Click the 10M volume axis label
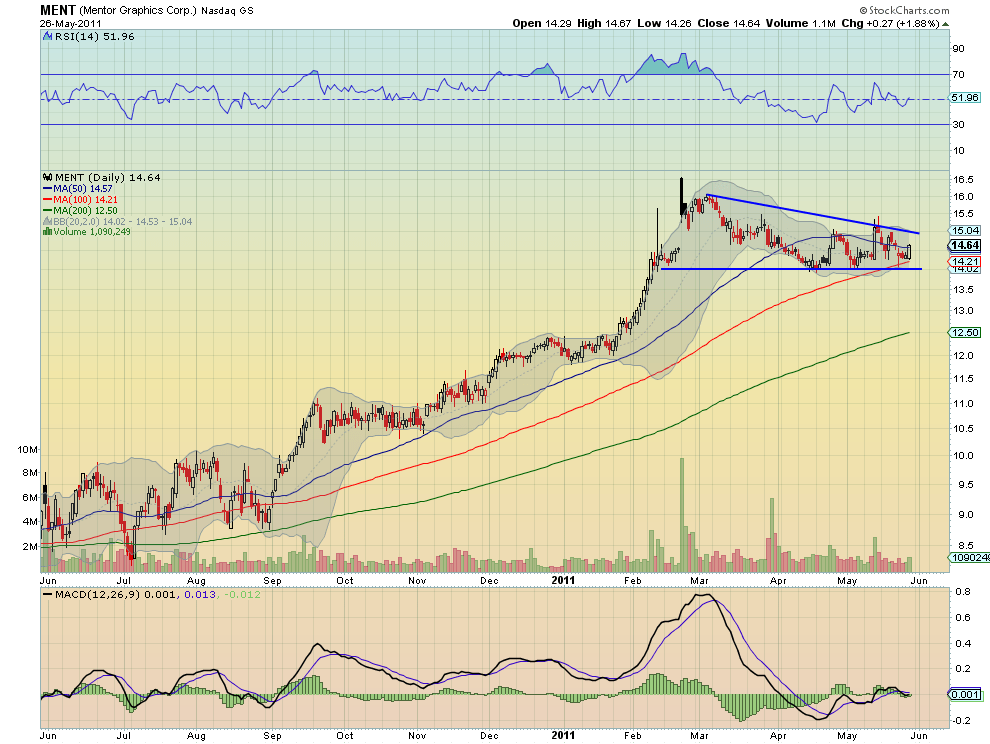The height and width of the screenshot is (744, 990). (x=27, y=450)
